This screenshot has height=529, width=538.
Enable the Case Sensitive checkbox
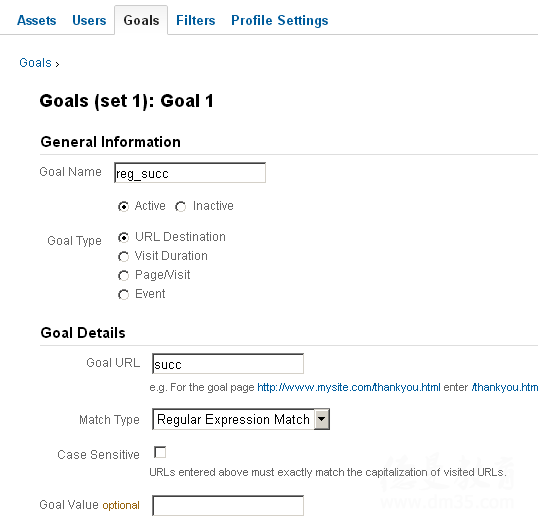tap(160, 452)
